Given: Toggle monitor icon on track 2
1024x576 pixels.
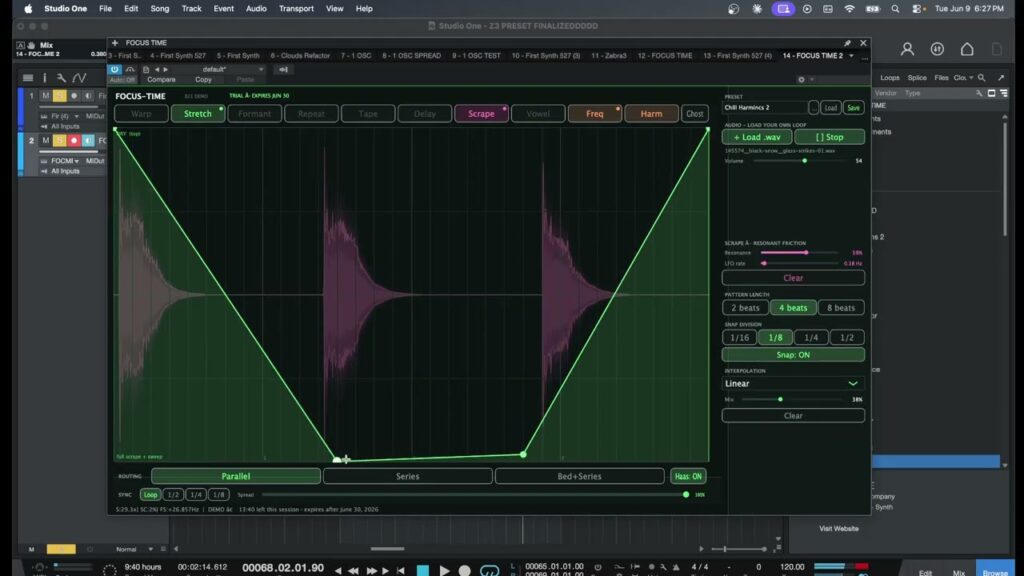Looking at the screenshot, I should point(88,140).
